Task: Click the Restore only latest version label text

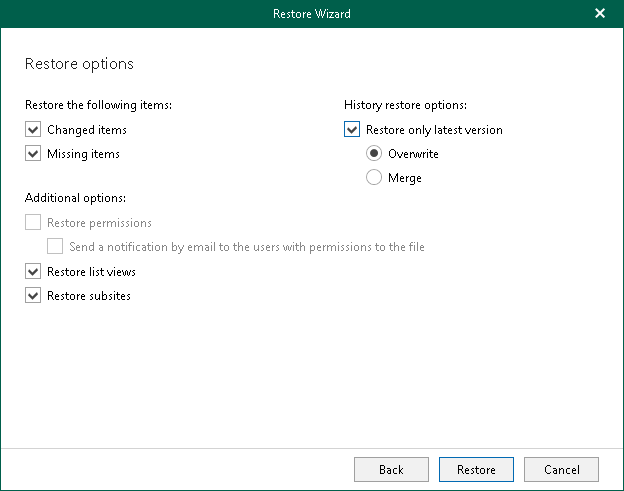Action: click(434, 130)
